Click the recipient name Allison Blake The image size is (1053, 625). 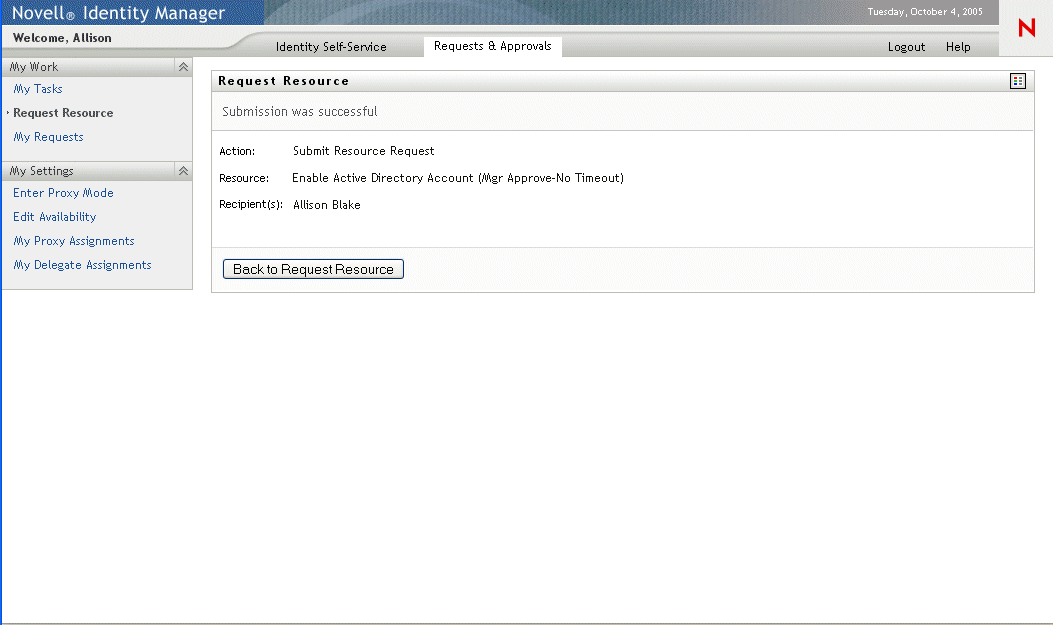[x=326, y=205]
